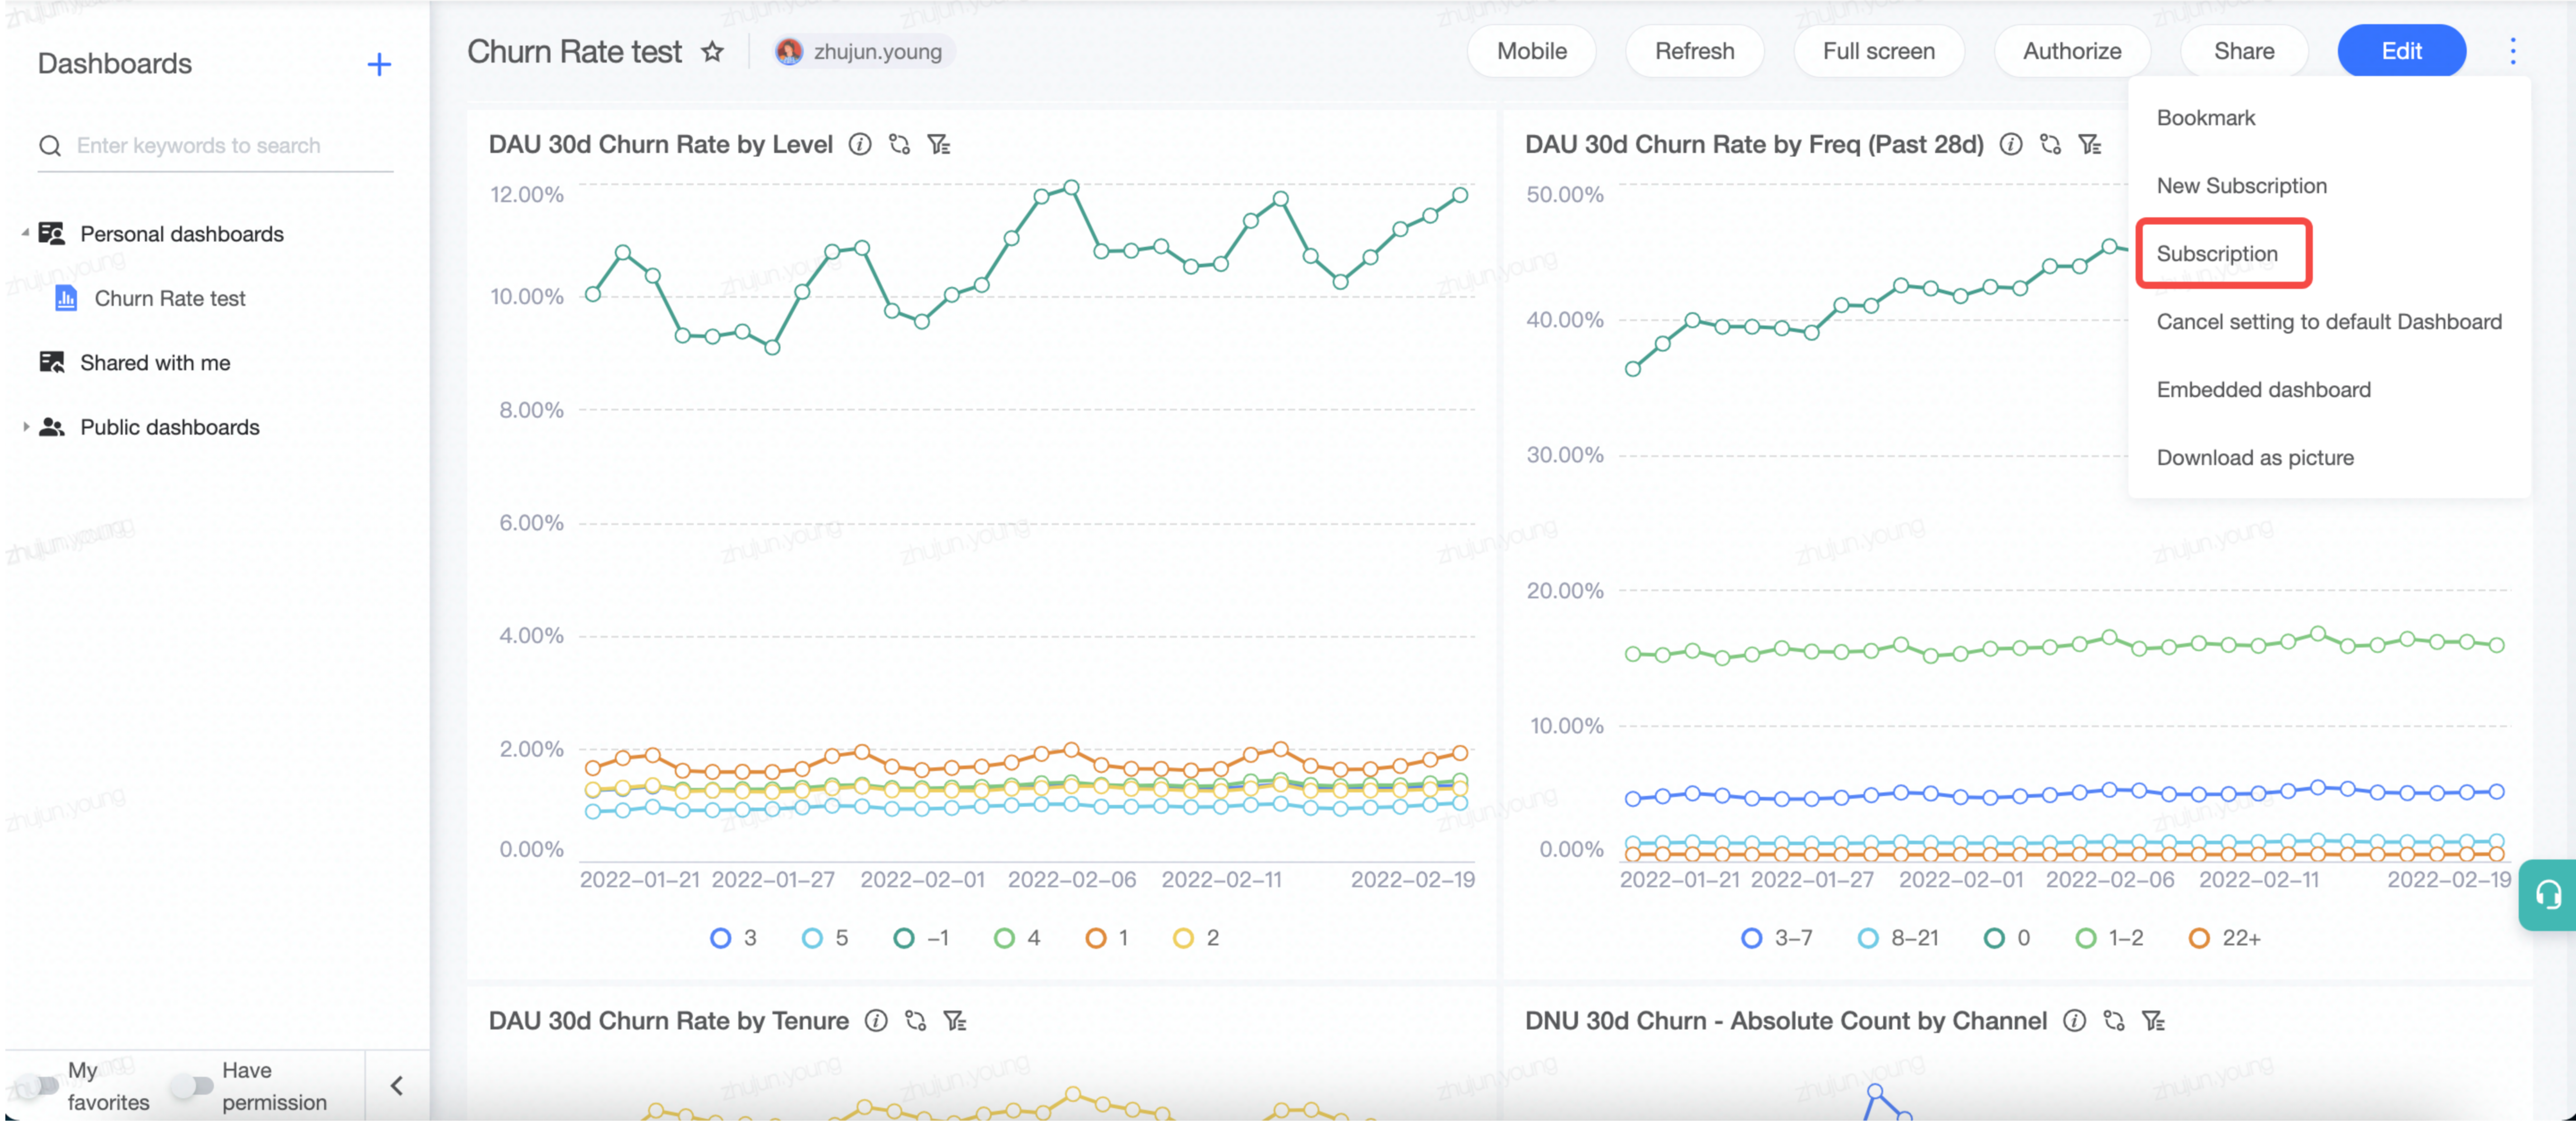Refresh the DNU 30d Churn chart
Viewport: 2576px width, 1121px height.
point(2114,1021)
